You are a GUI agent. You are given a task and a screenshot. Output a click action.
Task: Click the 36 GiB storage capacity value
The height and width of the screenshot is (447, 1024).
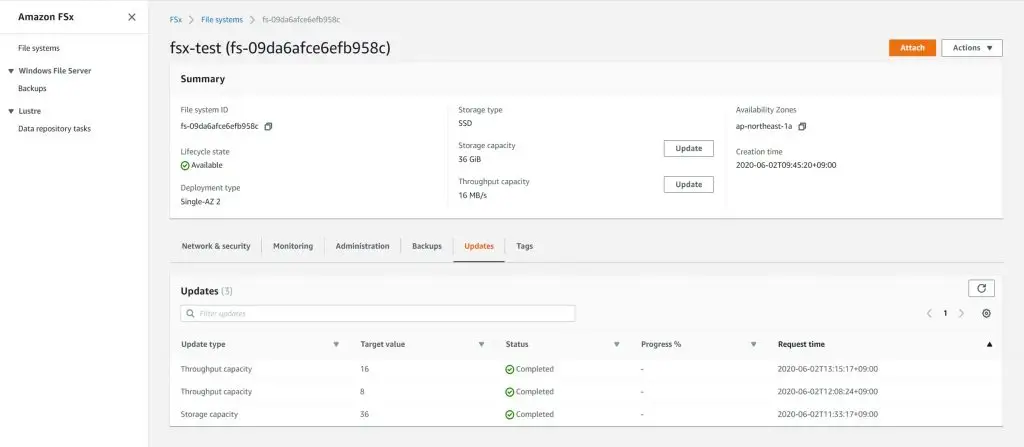click(470, 159)
